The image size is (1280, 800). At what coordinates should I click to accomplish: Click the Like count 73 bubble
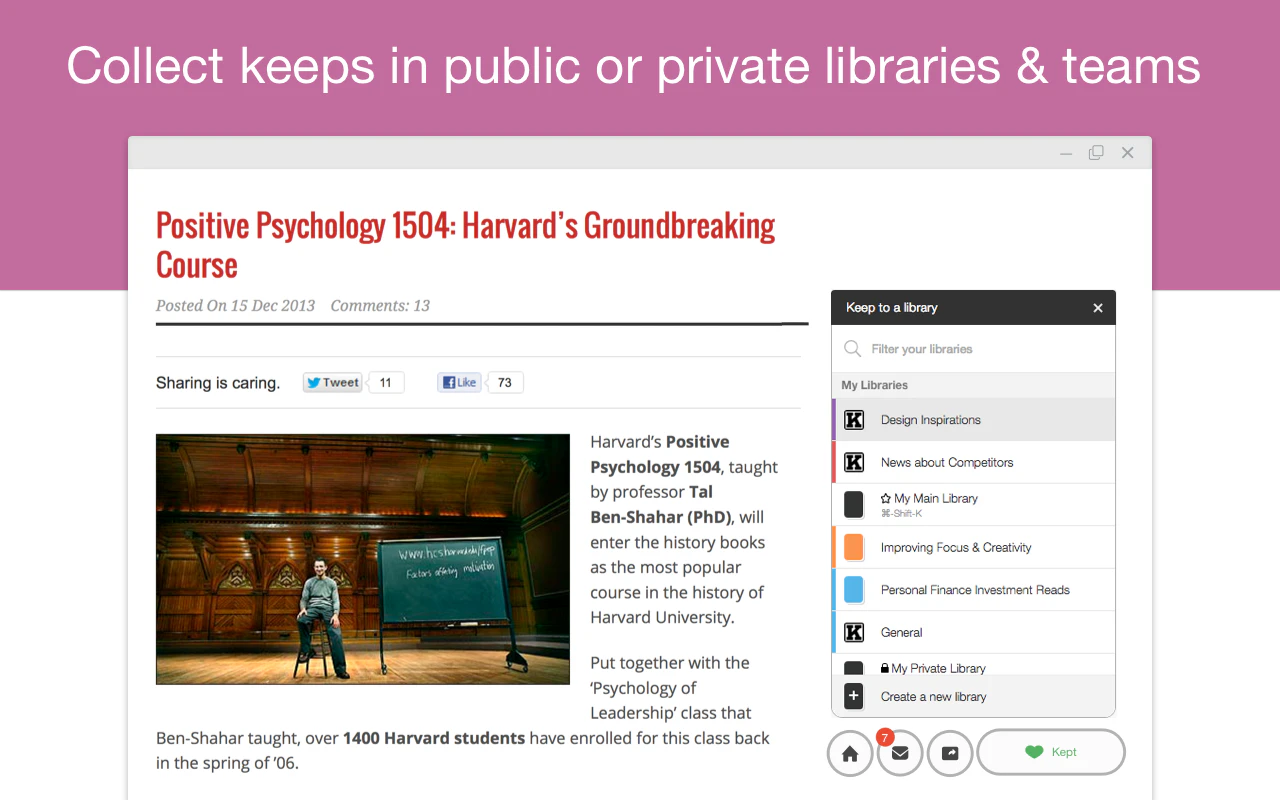point(505,382)
